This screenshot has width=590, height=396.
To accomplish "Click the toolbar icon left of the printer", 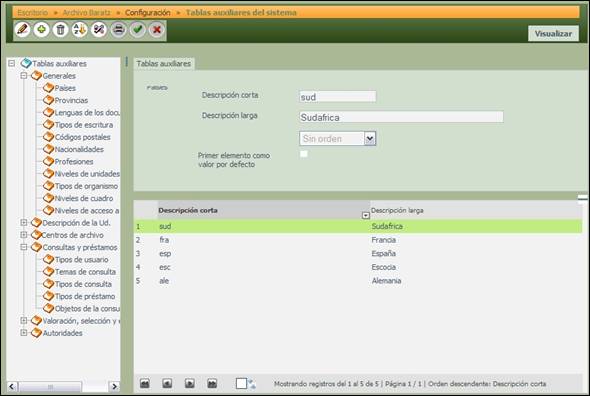I will (x=99, y=29).
